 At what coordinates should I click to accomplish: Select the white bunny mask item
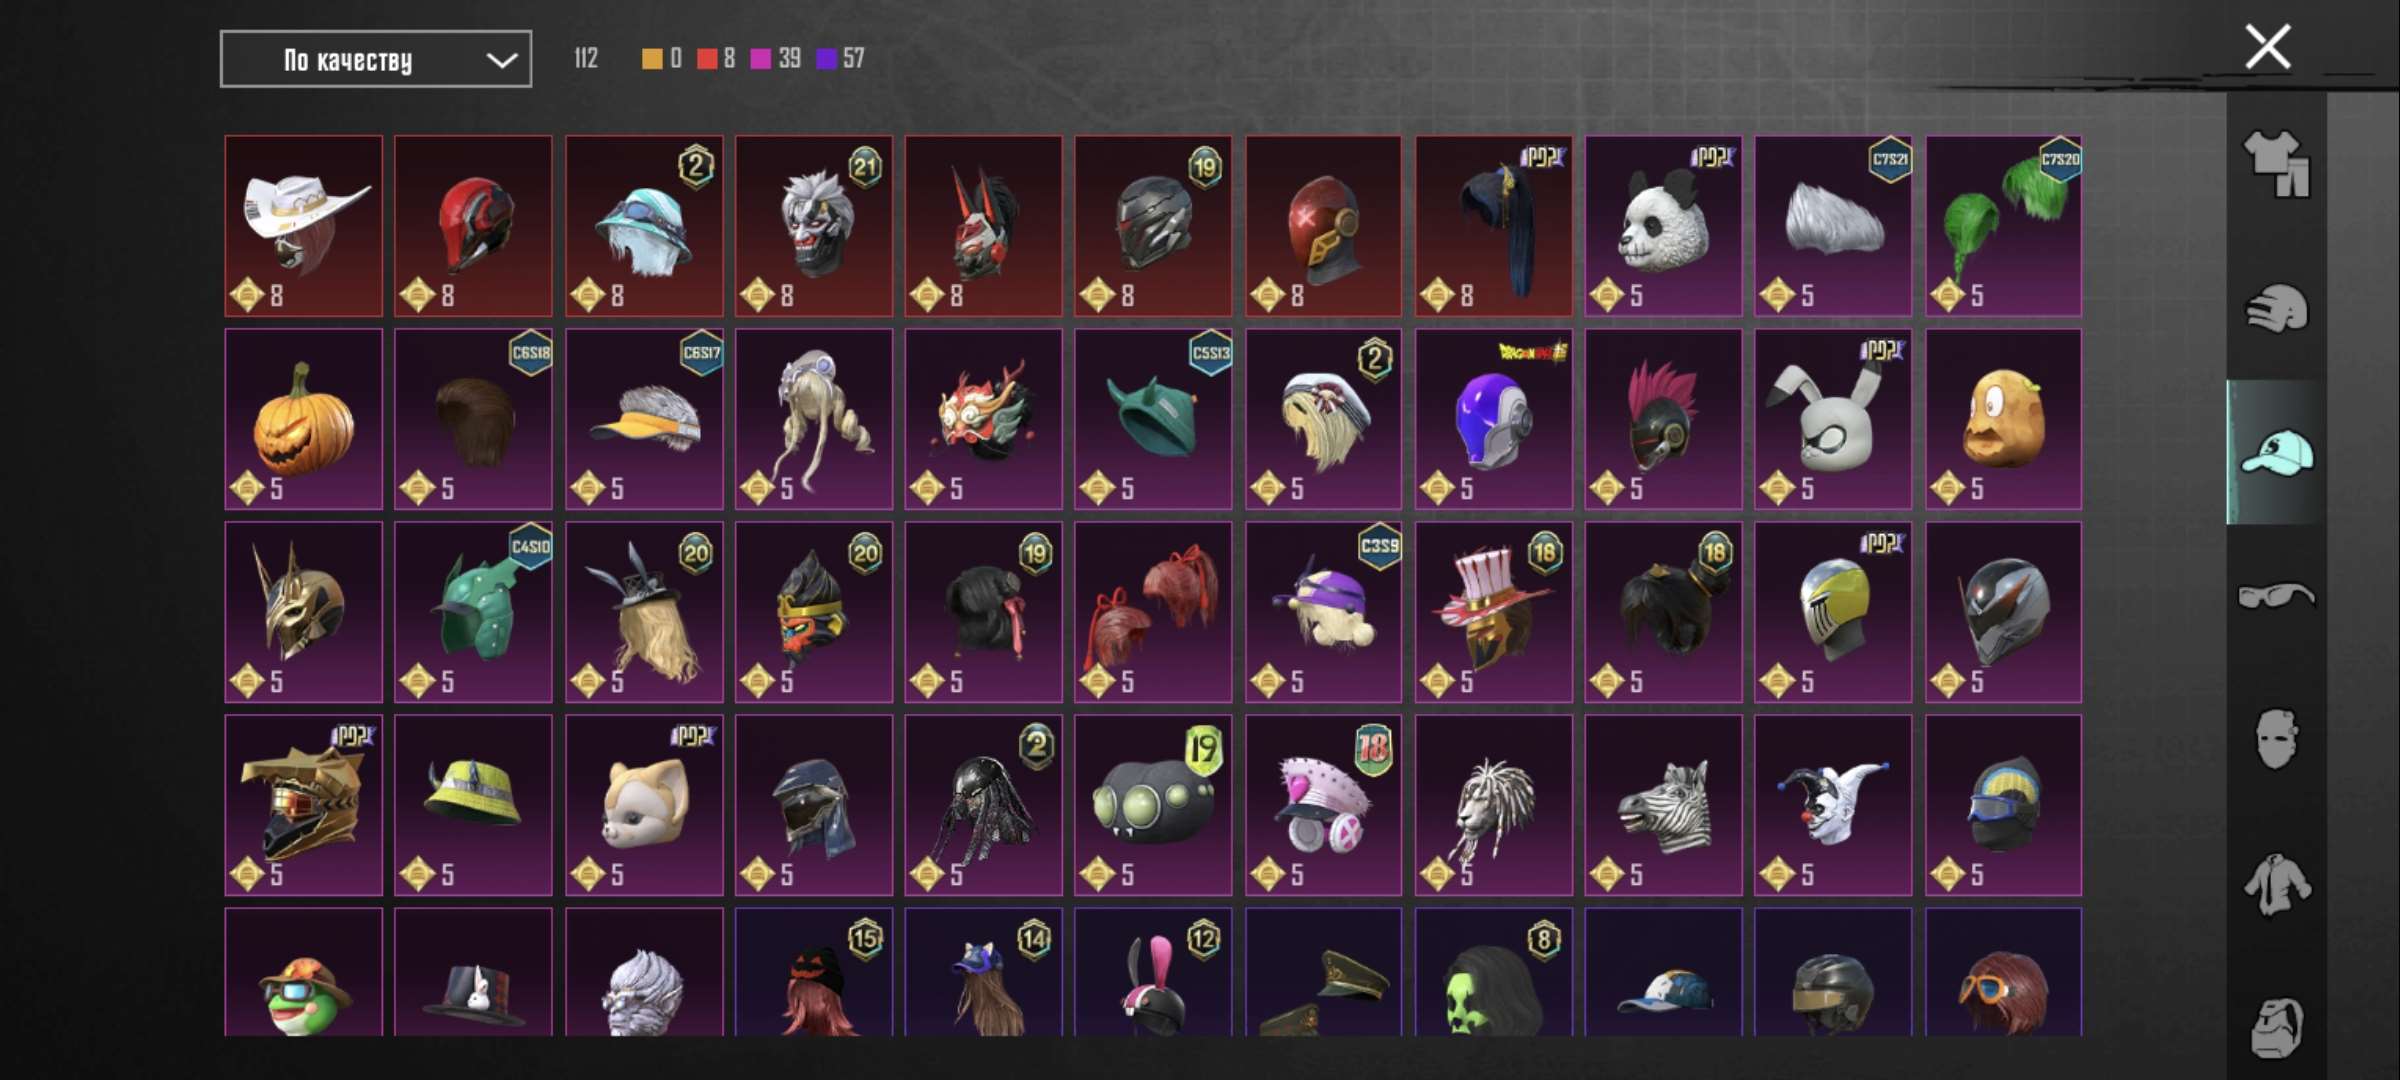(x=1833, y=419)
